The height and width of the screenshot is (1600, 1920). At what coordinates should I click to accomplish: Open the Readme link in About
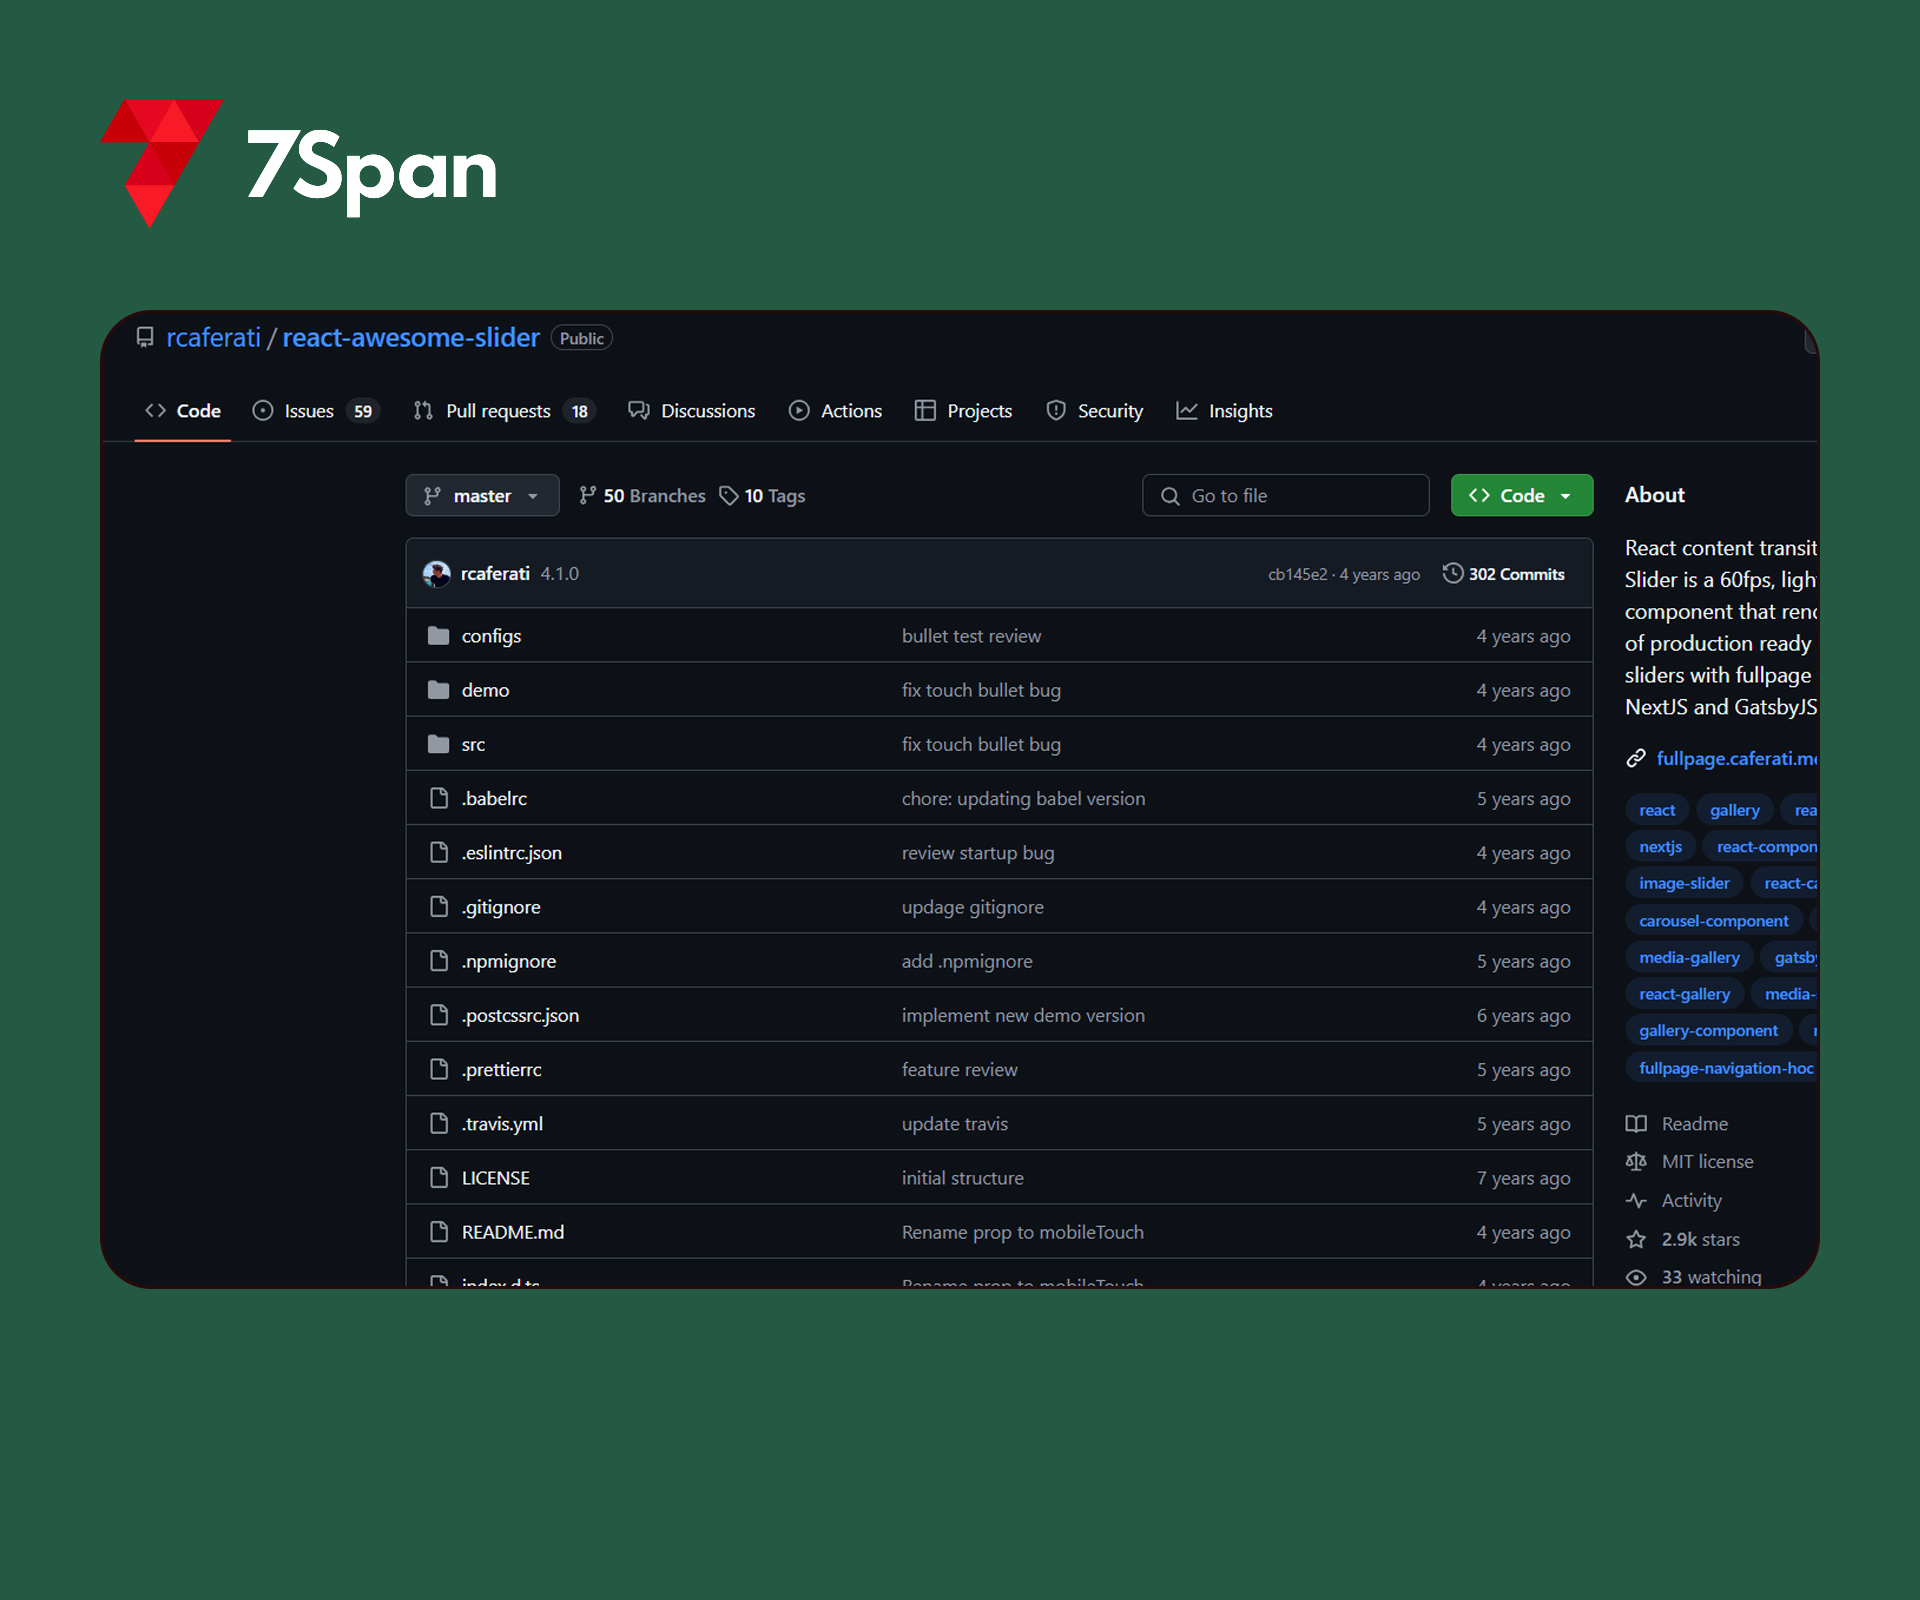click(1694, 1124)
